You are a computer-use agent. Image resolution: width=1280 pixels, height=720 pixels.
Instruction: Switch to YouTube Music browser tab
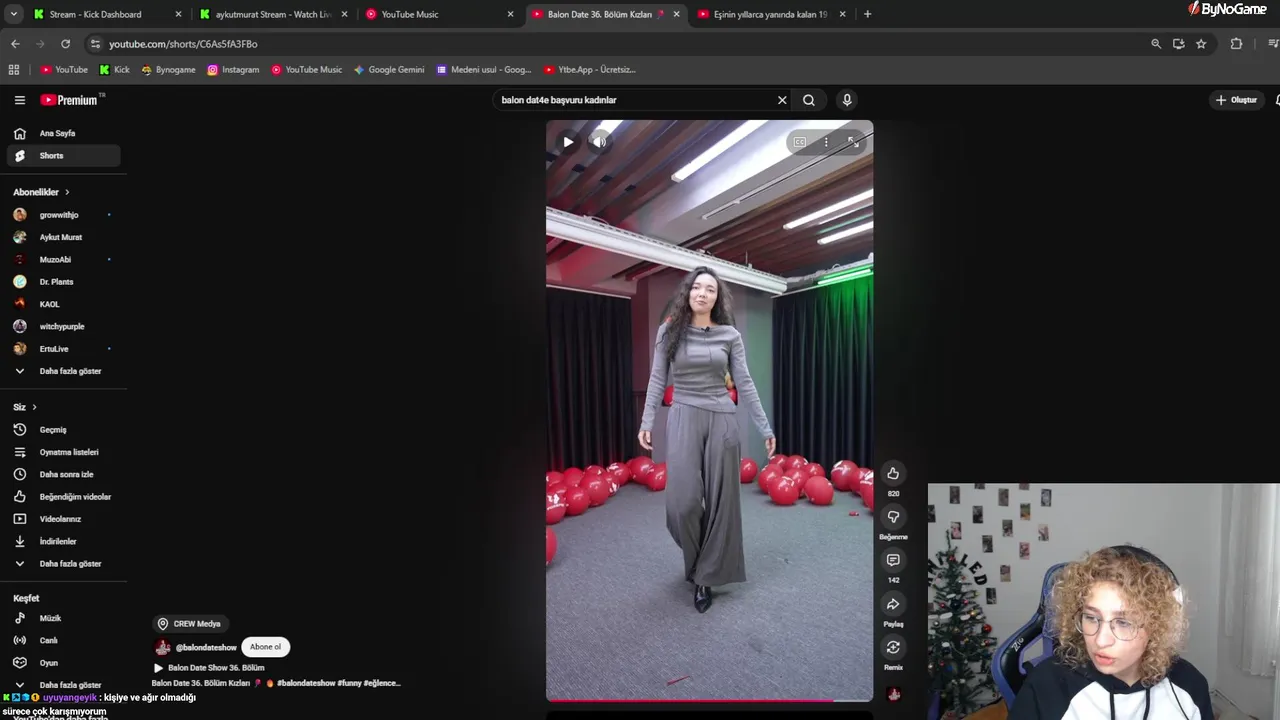[x=439, y=14]
